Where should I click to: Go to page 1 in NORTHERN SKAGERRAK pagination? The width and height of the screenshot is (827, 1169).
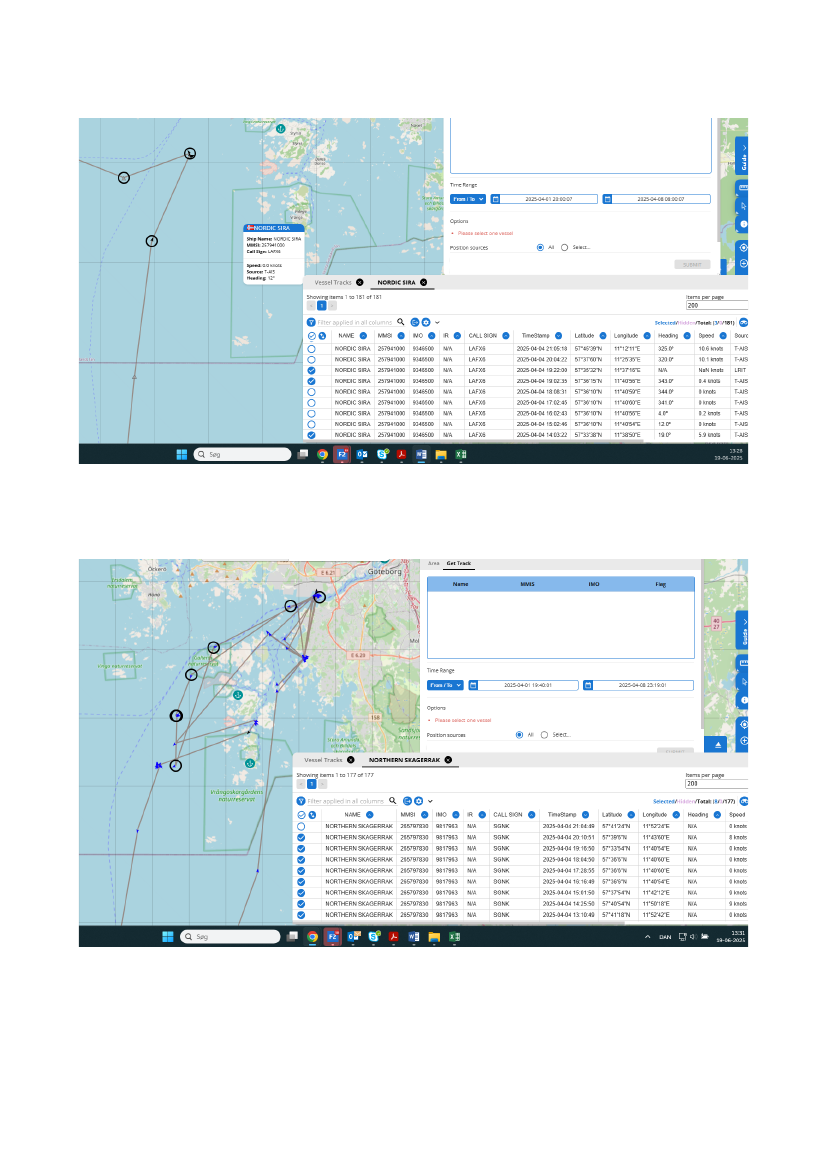click(x=311, y=784)
